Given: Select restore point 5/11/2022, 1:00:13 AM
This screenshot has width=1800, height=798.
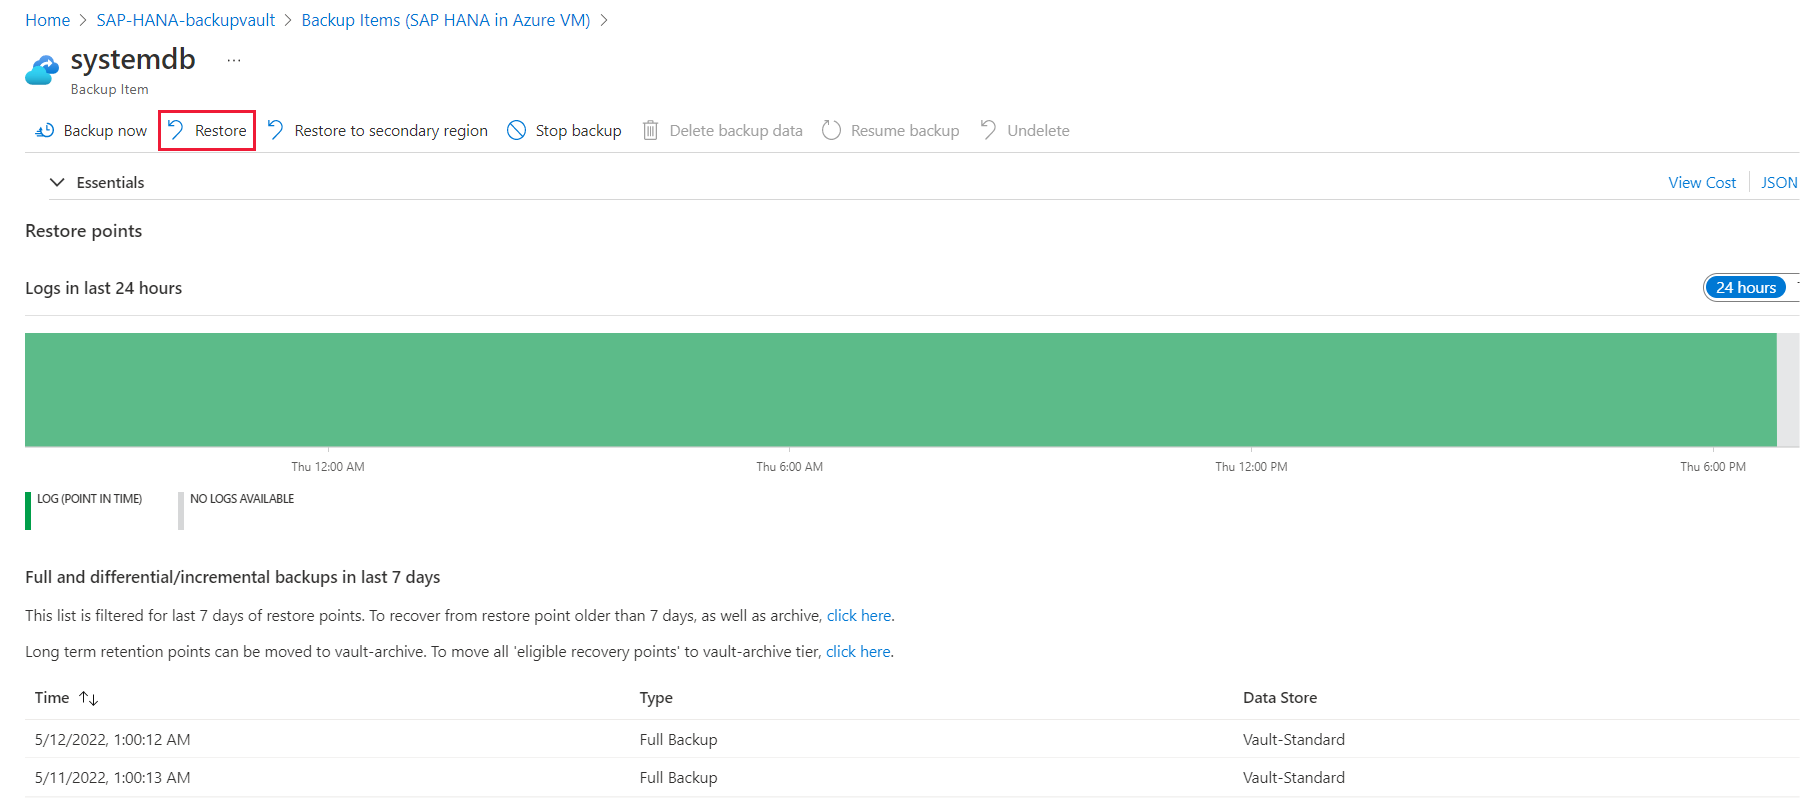Looking at the screenshot, I should (112, 778).
